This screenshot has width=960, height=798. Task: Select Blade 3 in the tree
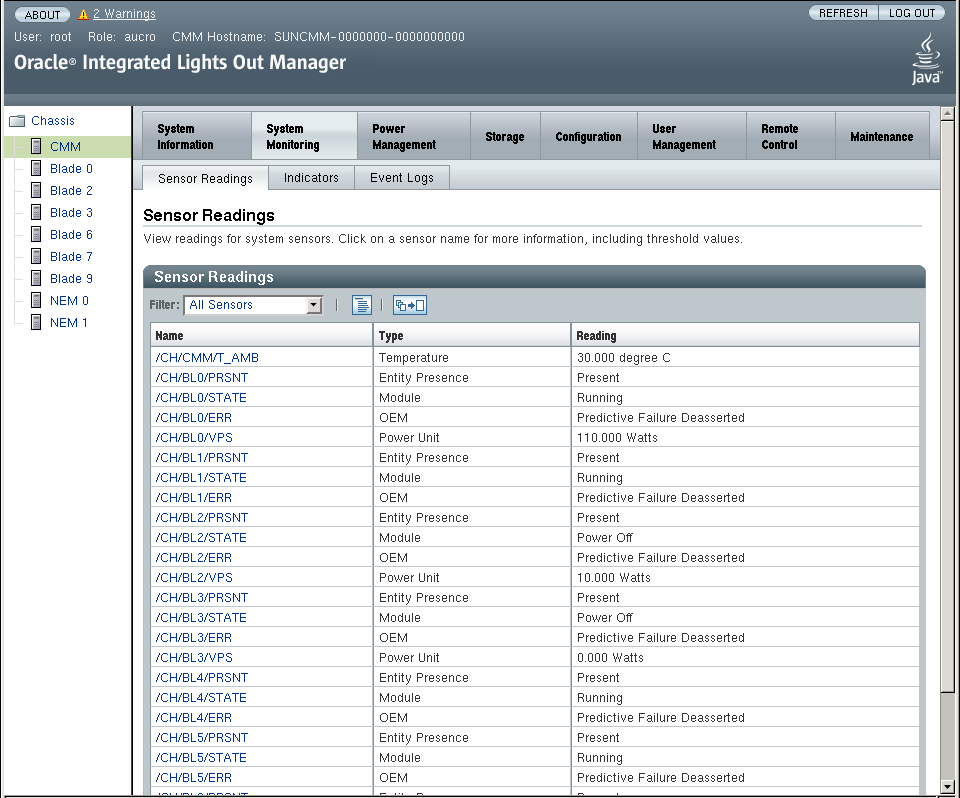(x=71, y=213)
